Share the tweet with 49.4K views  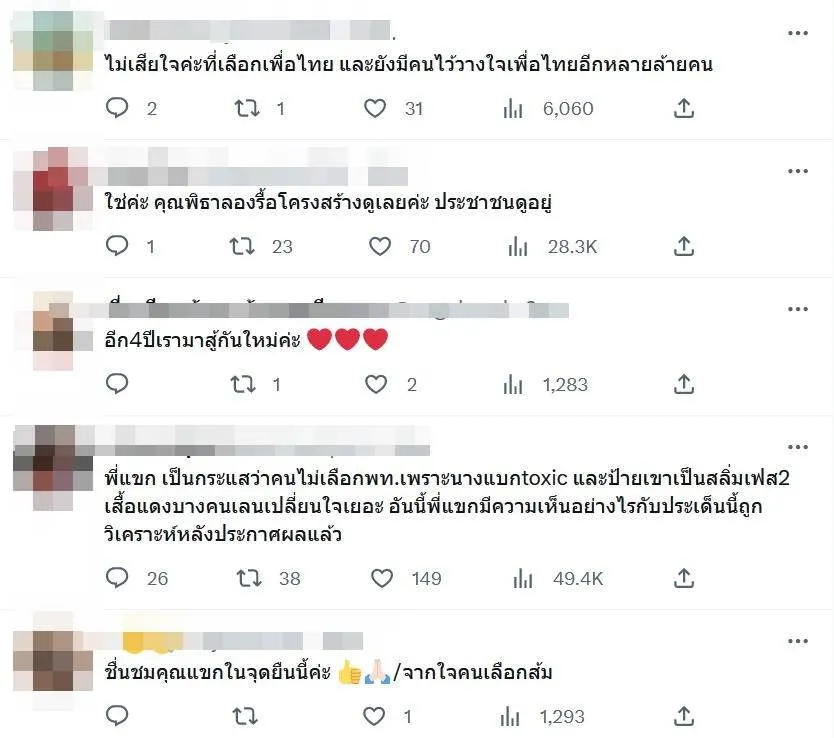point(684,578)
